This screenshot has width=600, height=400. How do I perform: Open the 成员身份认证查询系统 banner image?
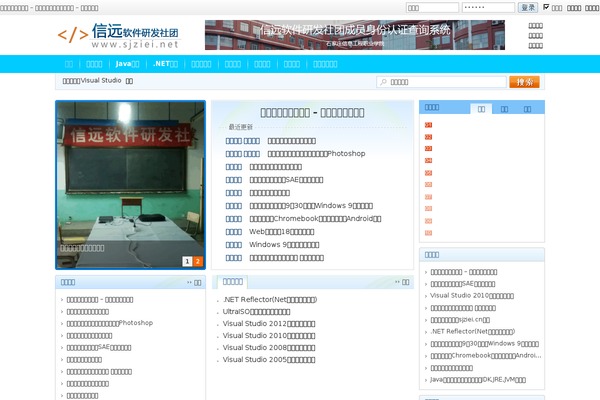[355, 35]
